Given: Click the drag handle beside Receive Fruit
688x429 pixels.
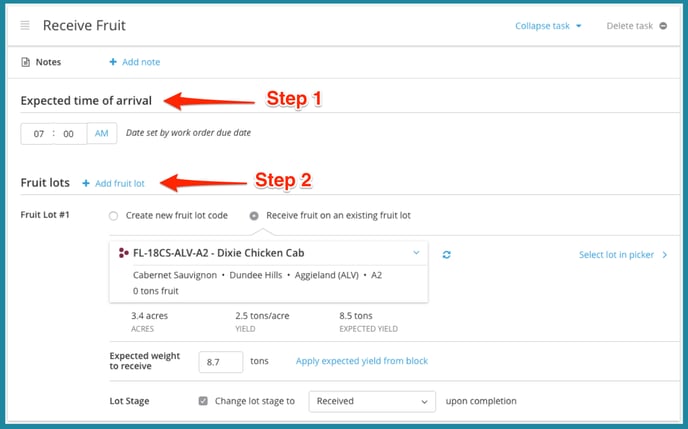Looking at the screenshot, I should 25,25.
